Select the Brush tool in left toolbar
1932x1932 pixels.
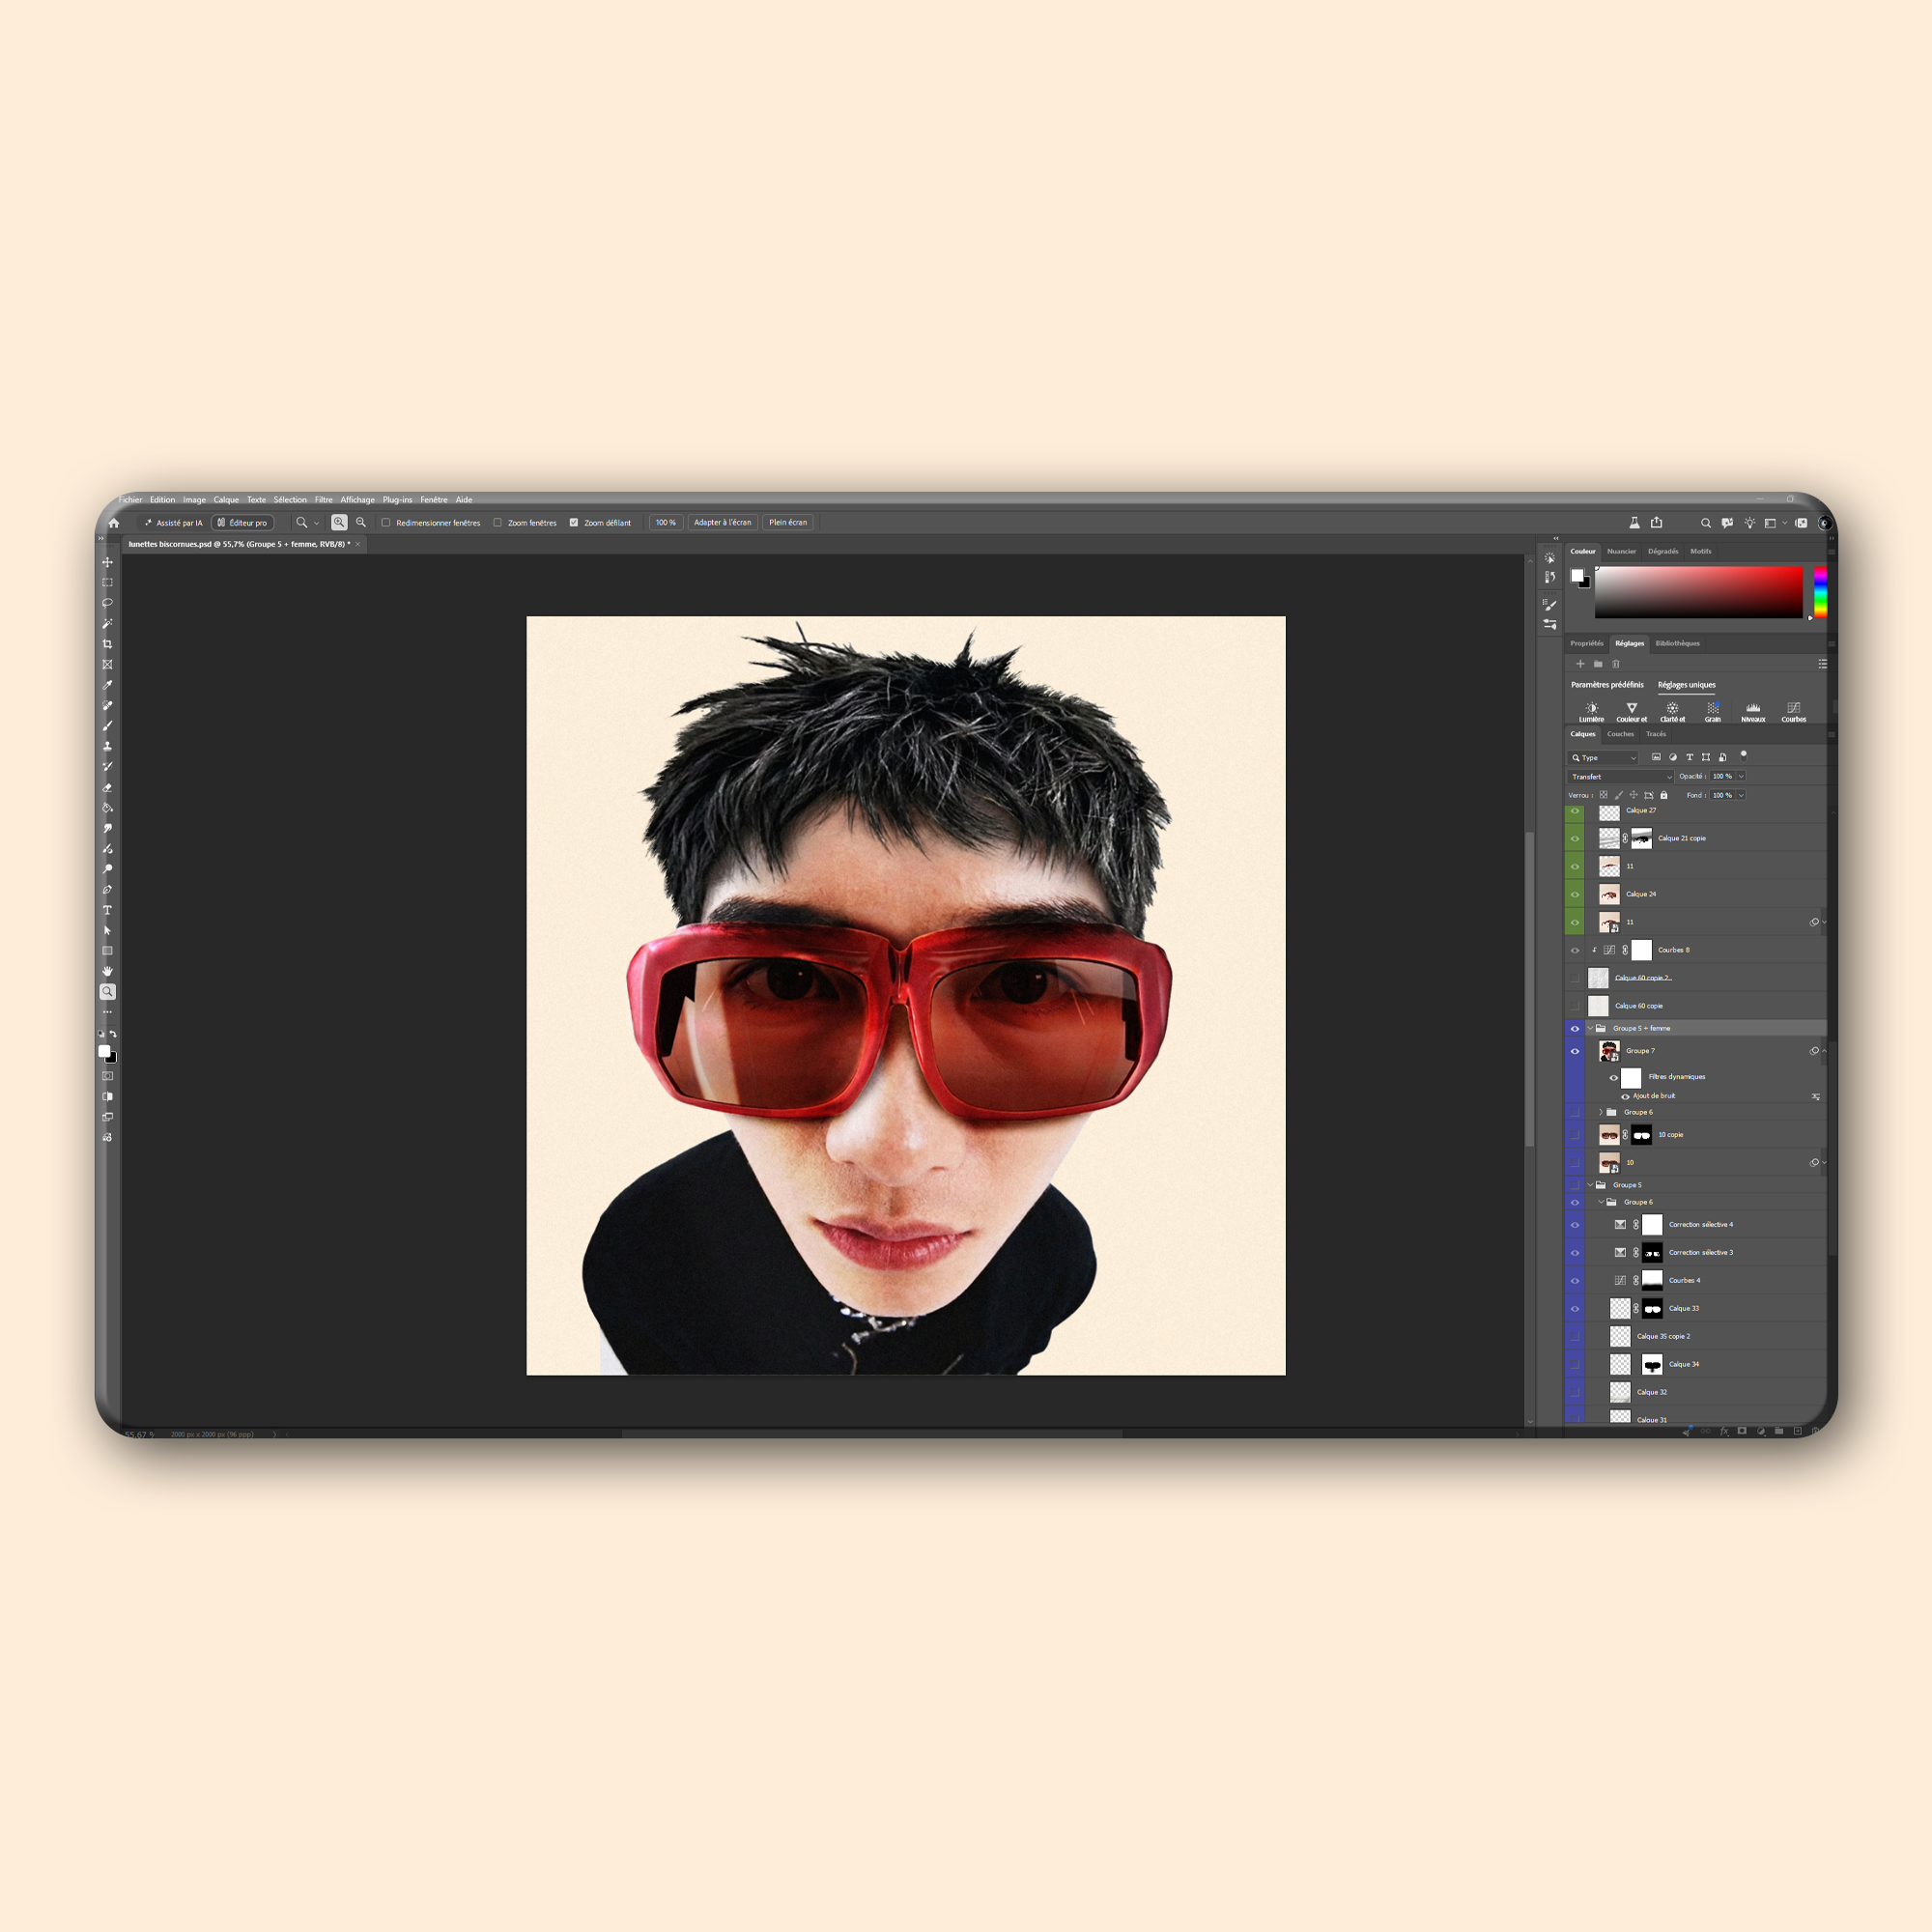[x=107, y=726]
